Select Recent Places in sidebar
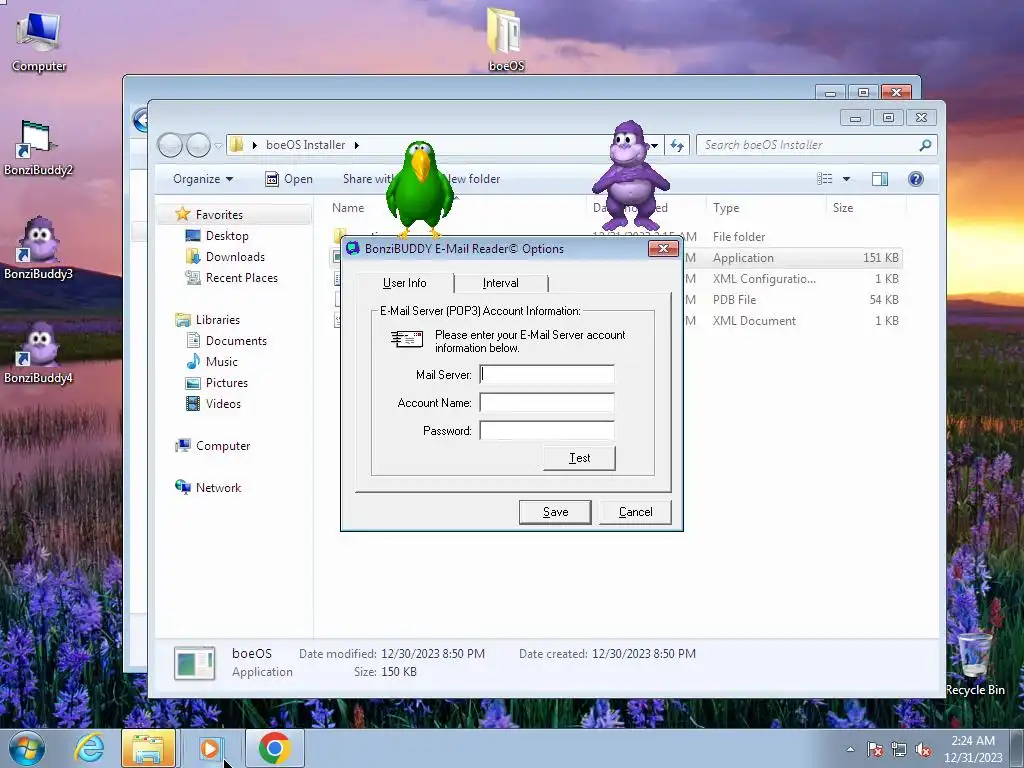This screenshot has width=1024, height=768. coord(242,278)
